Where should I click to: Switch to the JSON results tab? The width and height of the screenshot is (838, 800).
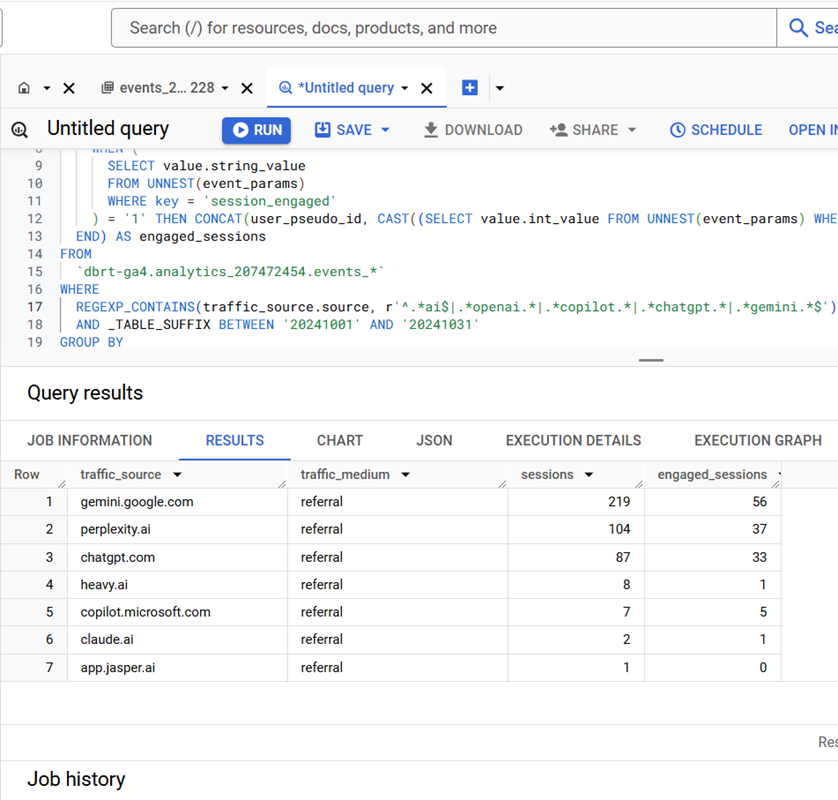(x=434, y=440)
